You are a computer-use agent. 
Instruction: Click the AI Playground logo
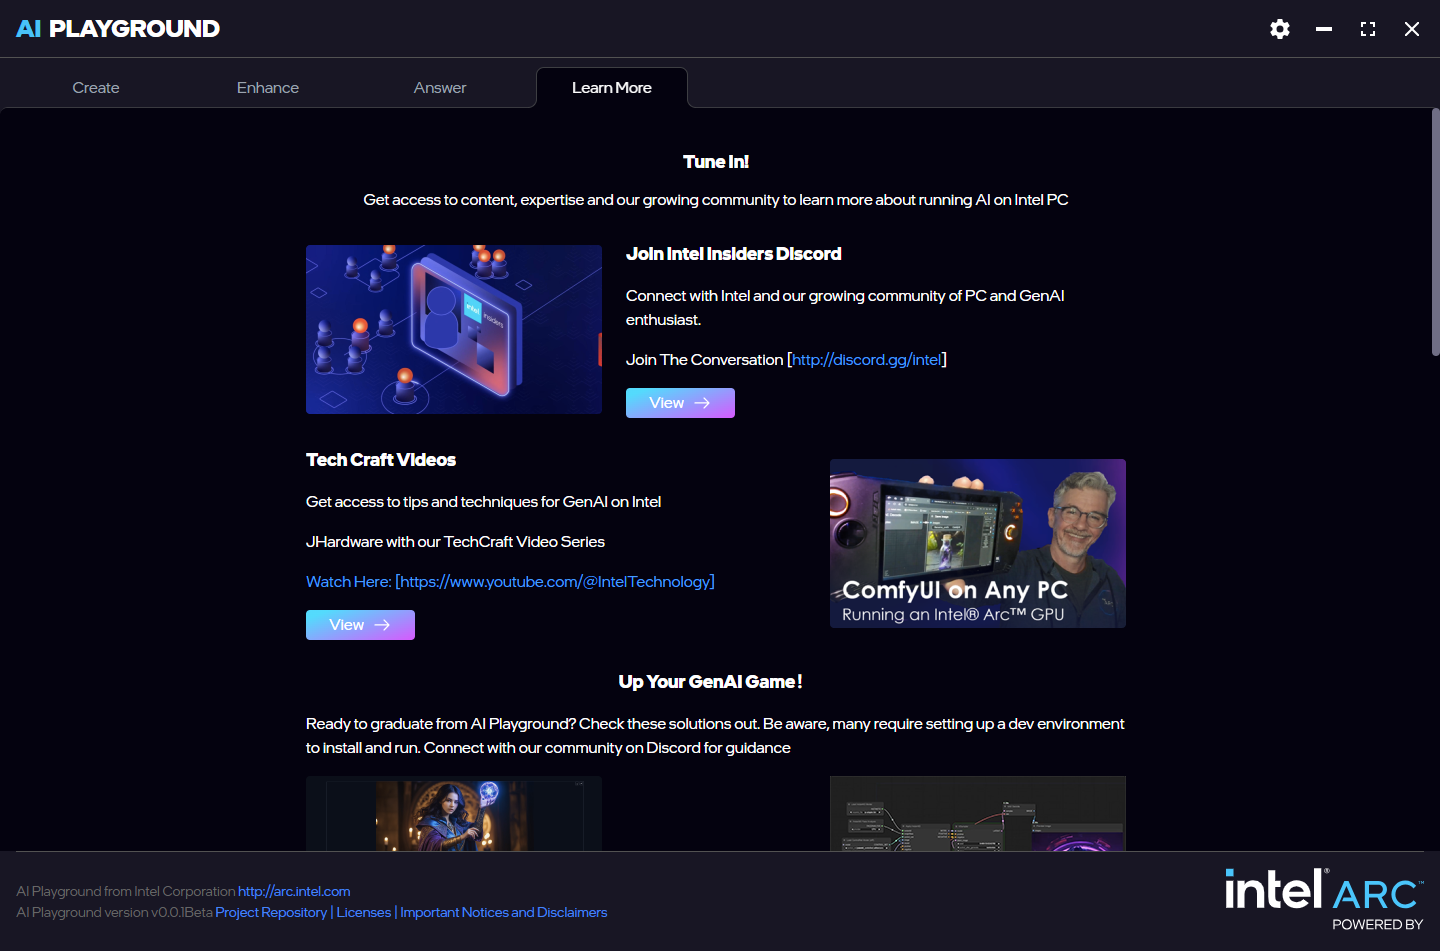pos(117,29)
